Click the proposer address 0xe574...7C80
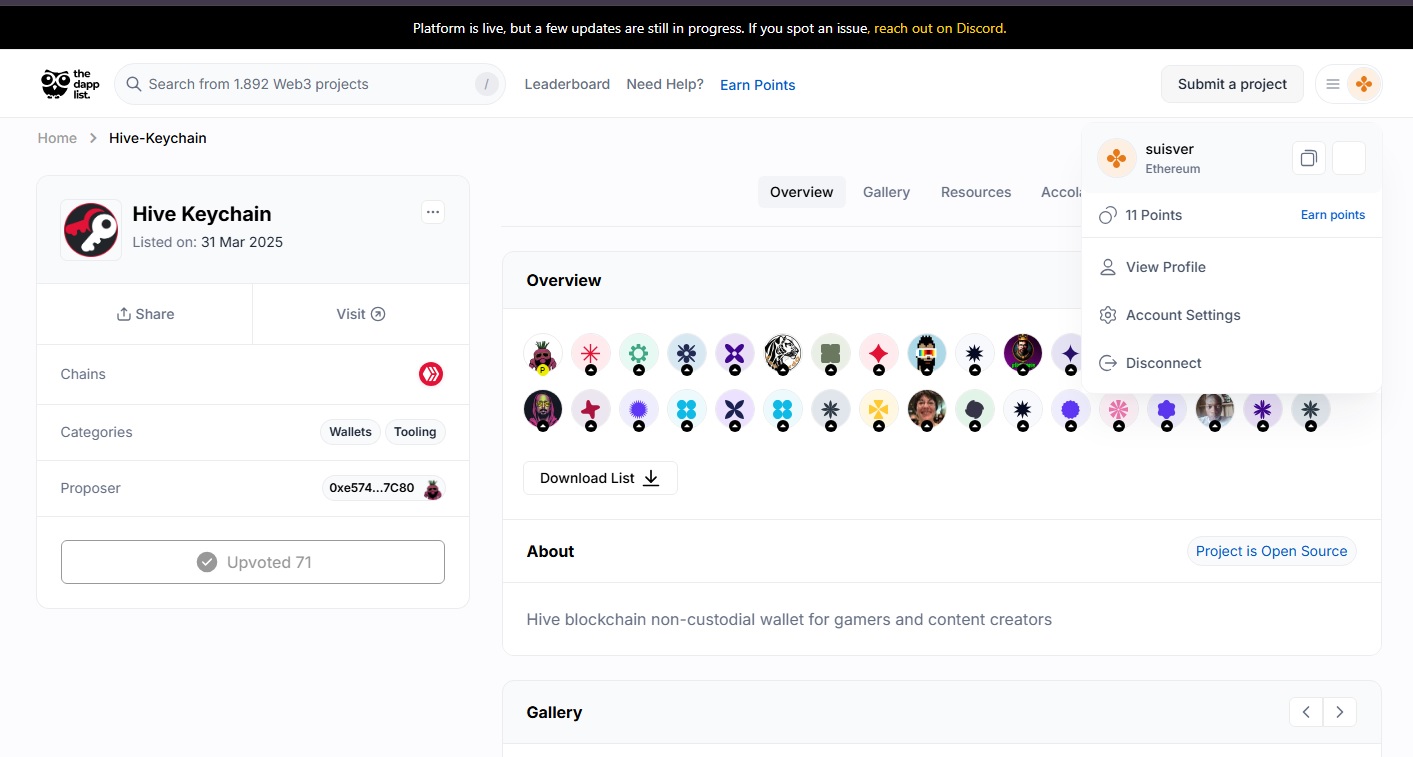 tap(372, 488)
